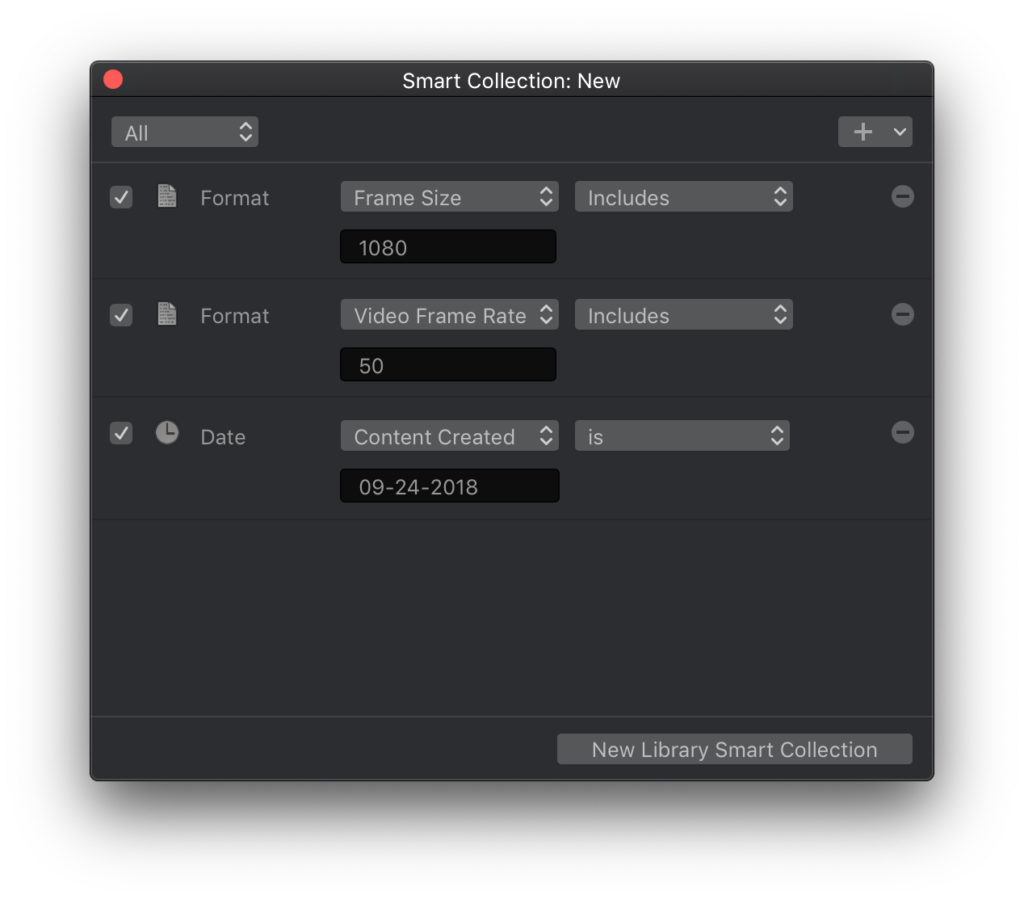The image size is (1024, 900).
Task: Click the 1080 frame size text field
Action: [448, 247]
